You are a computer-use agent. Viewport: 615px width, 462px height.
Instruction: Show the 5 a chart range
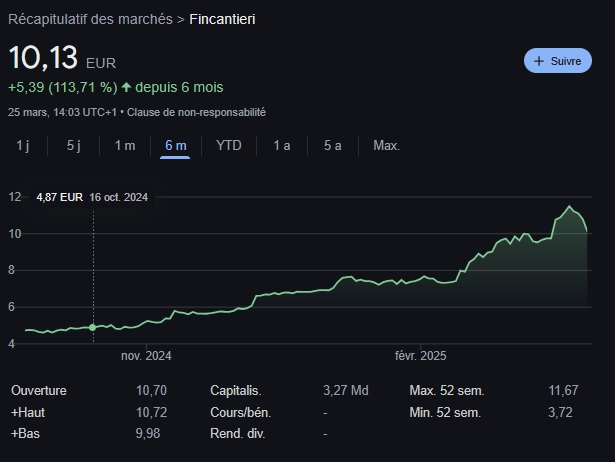coord(332,145)
